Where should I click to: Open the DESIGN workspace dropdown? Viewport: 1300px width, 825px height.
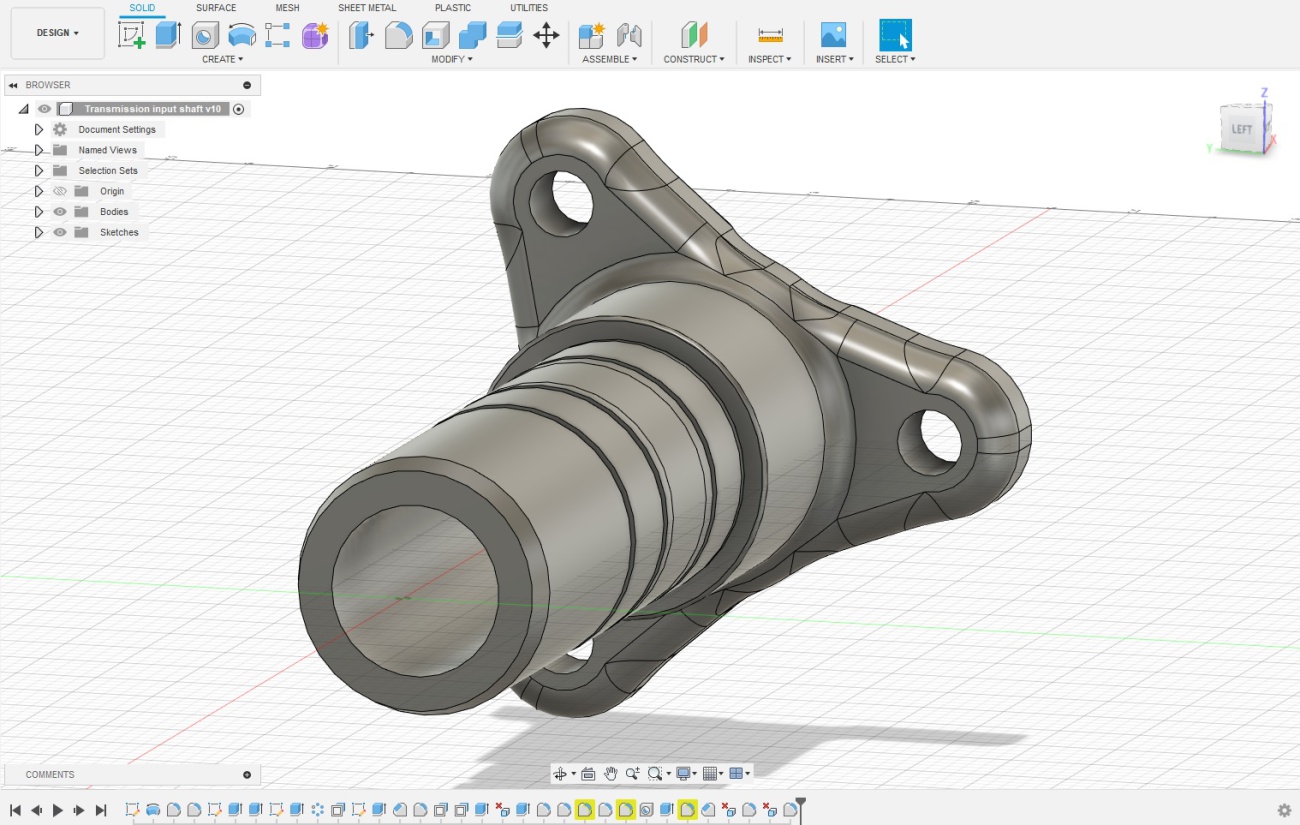pyautogui.click(x=58, y=33)
